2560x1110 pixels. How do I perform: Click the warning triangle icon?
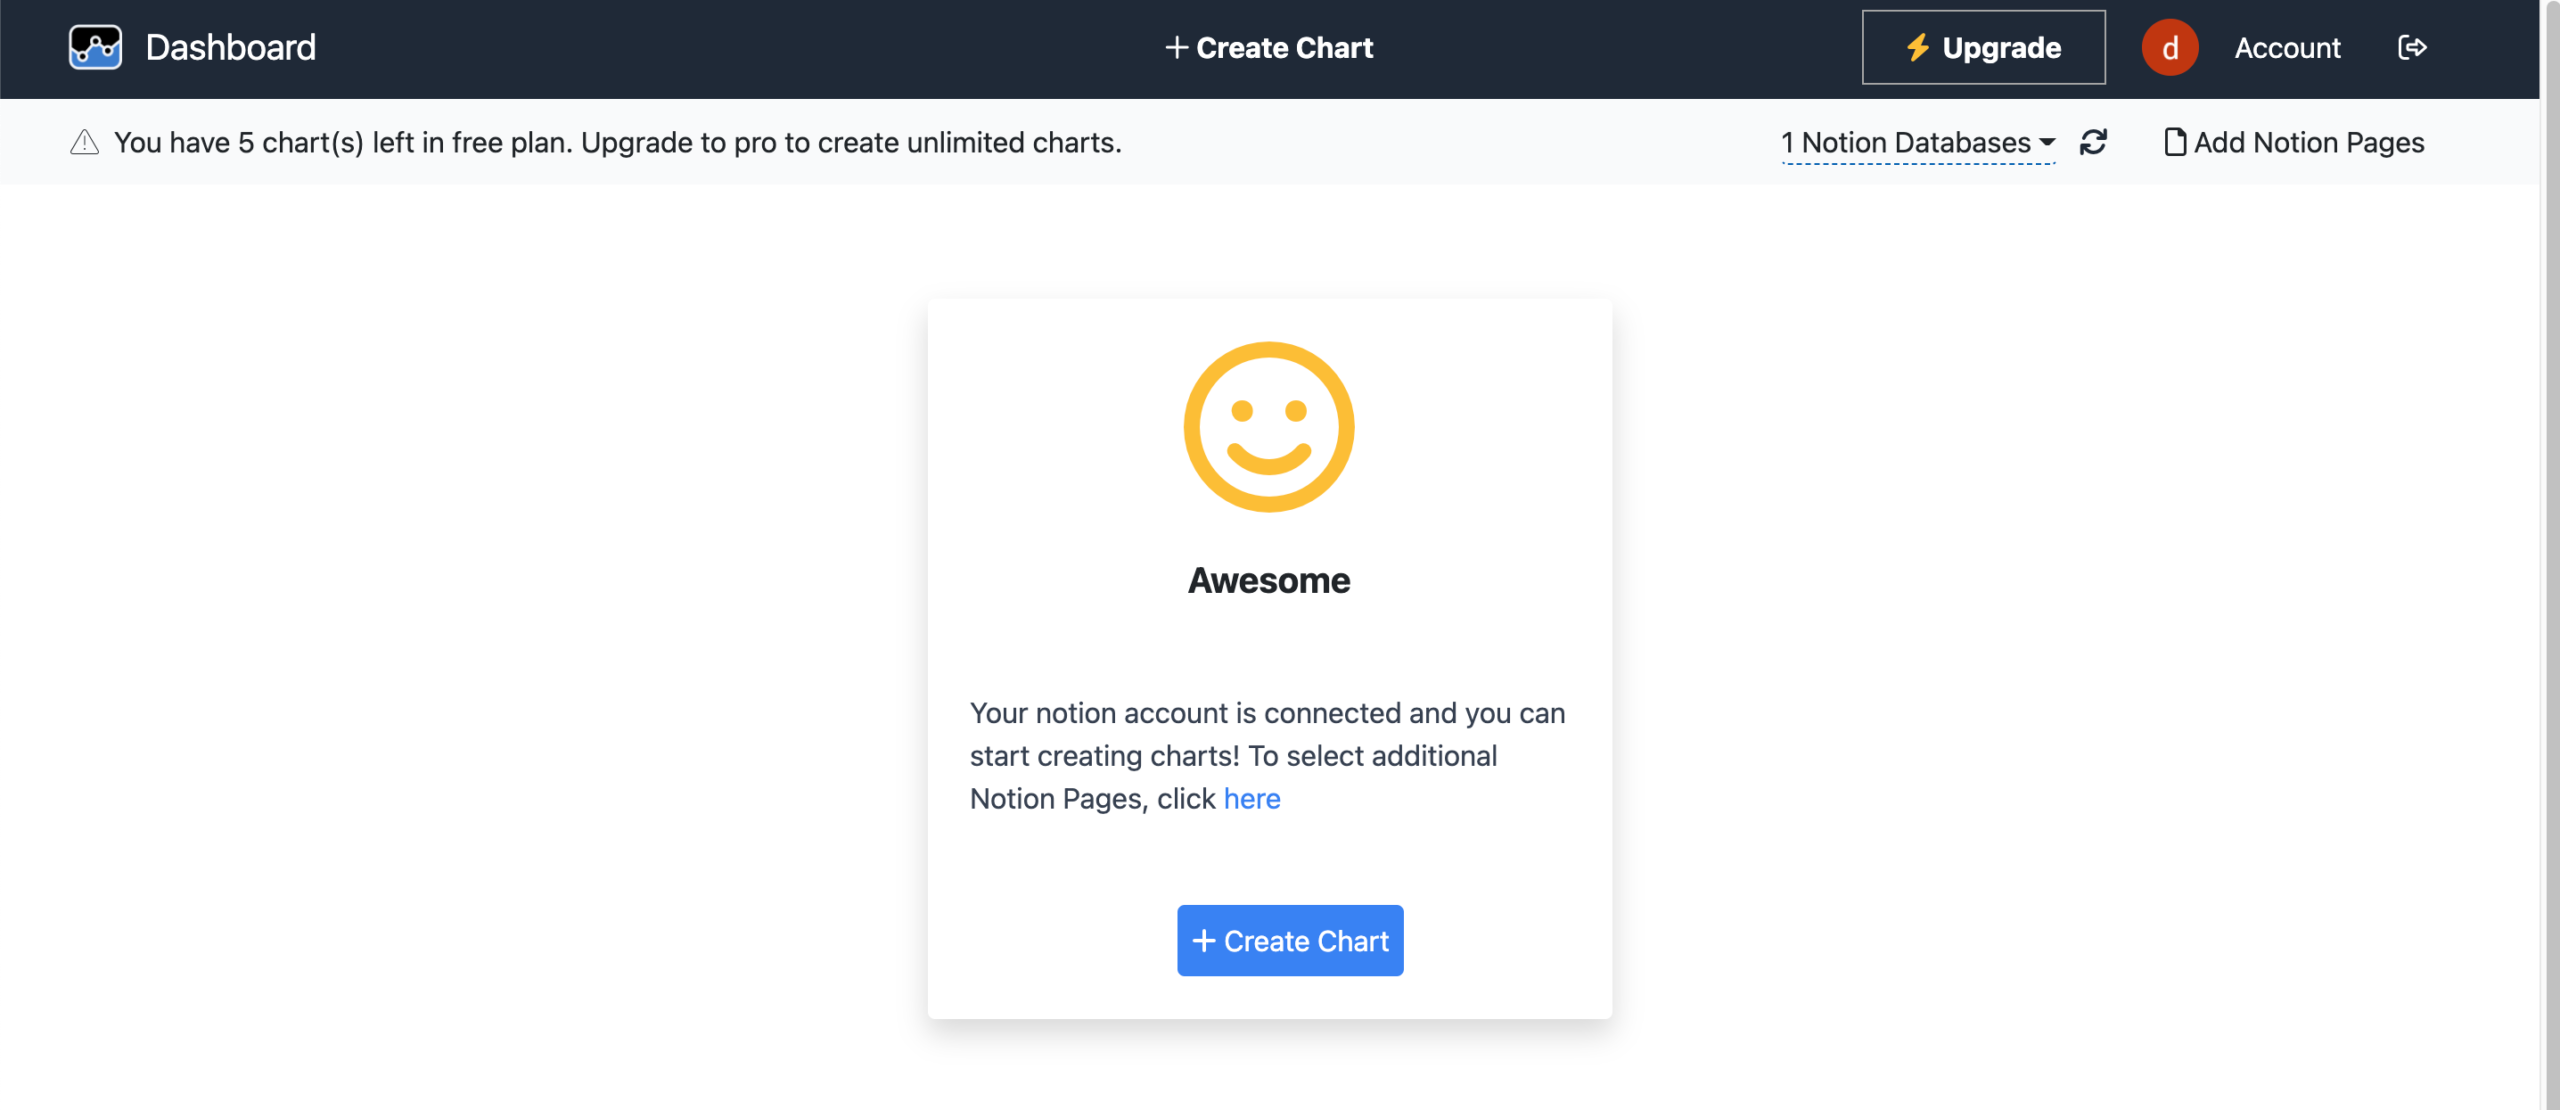coord(84,142)
